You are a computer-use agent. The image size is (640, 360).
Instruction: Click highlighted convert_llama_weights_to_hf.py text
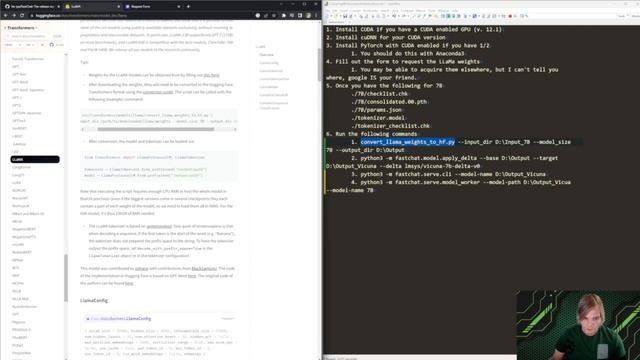[407, 142]
